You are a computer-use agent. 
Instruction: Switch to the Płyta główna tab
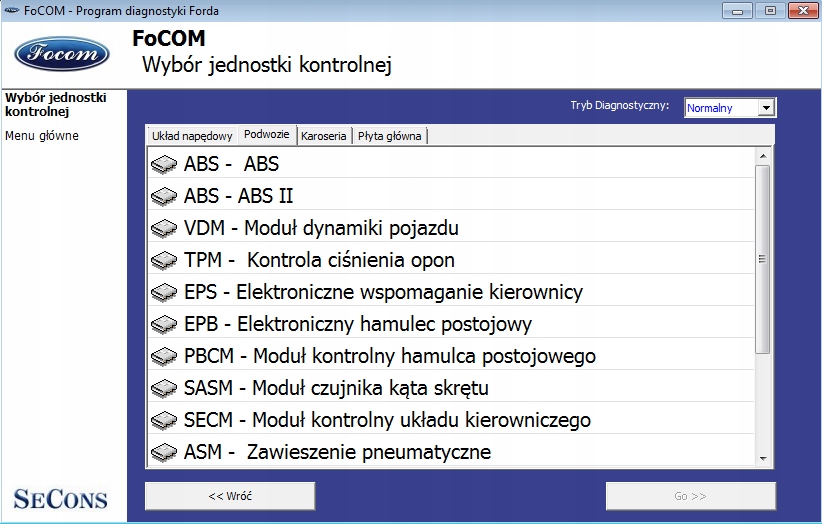point(390,136)
